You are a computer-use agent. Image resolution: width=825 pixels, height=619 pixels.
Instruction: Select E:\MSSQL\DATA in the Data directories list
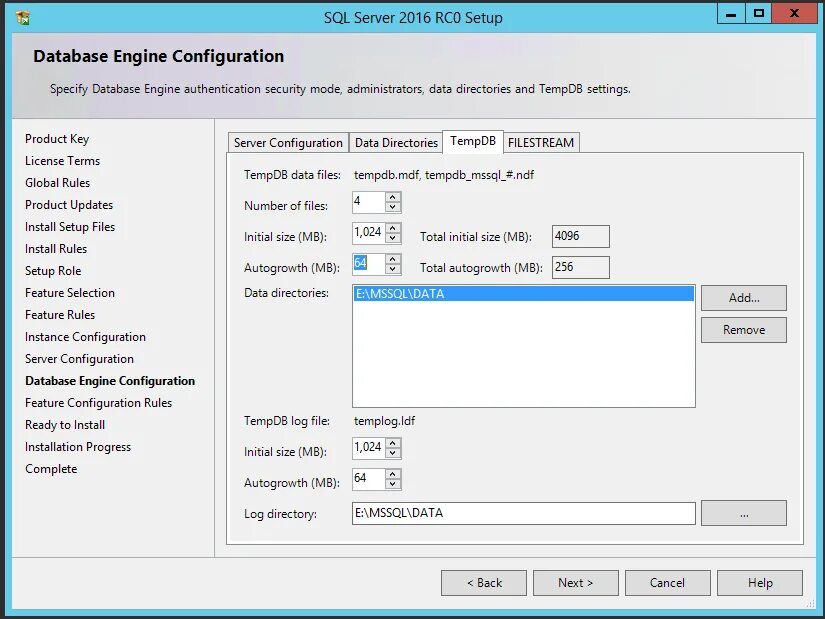click(524, 294)
